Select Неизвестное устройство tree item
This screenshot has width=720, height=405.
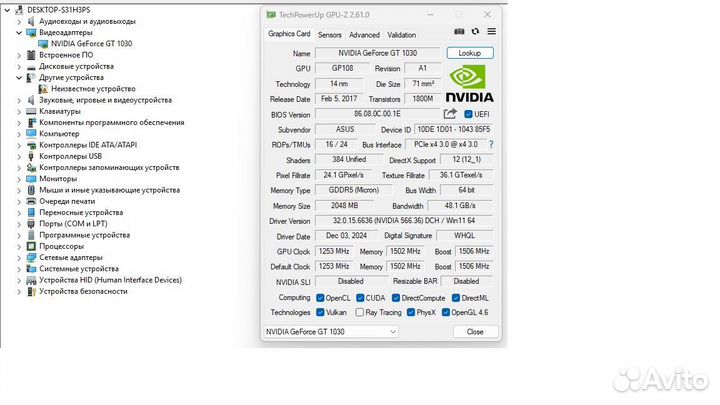pyautogui.click(x=93, y=89)
